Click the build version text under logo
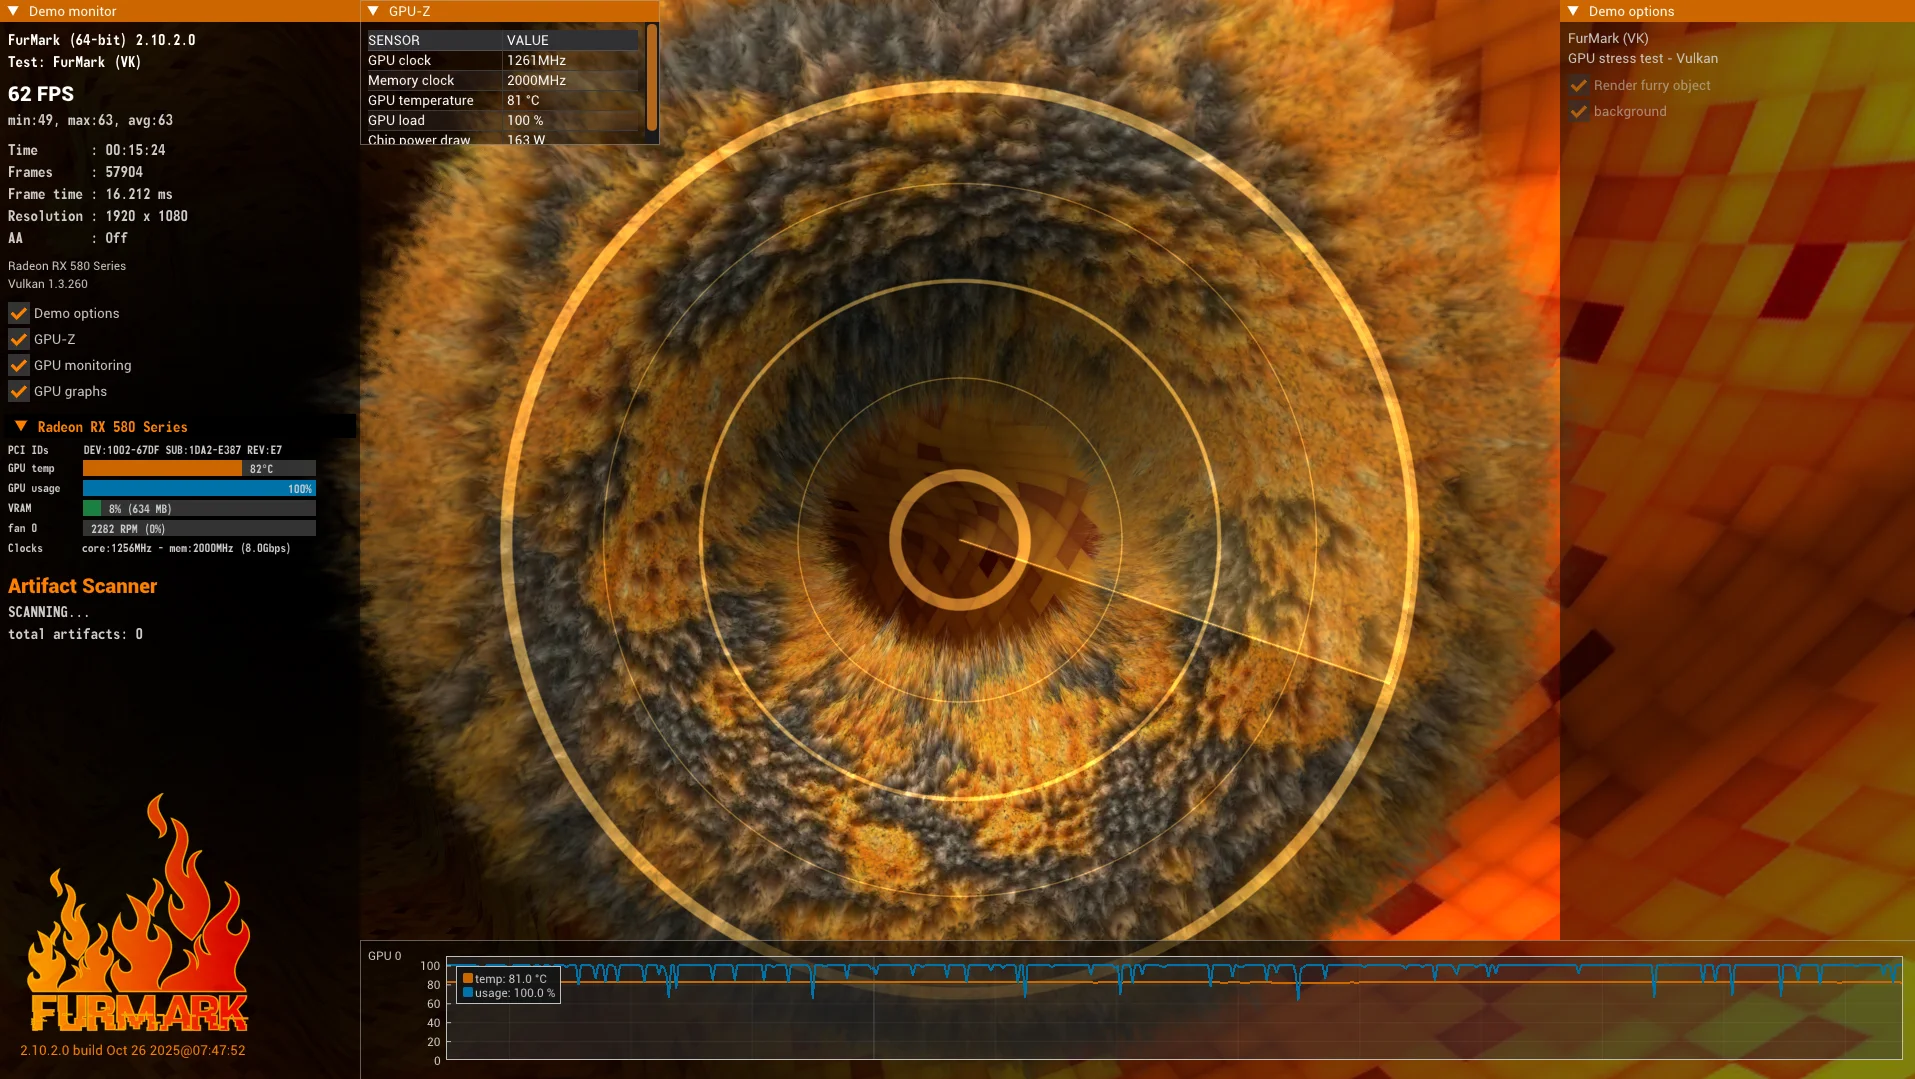The width and height of the screenshot is (1915, 1079). click(133, 1050)
